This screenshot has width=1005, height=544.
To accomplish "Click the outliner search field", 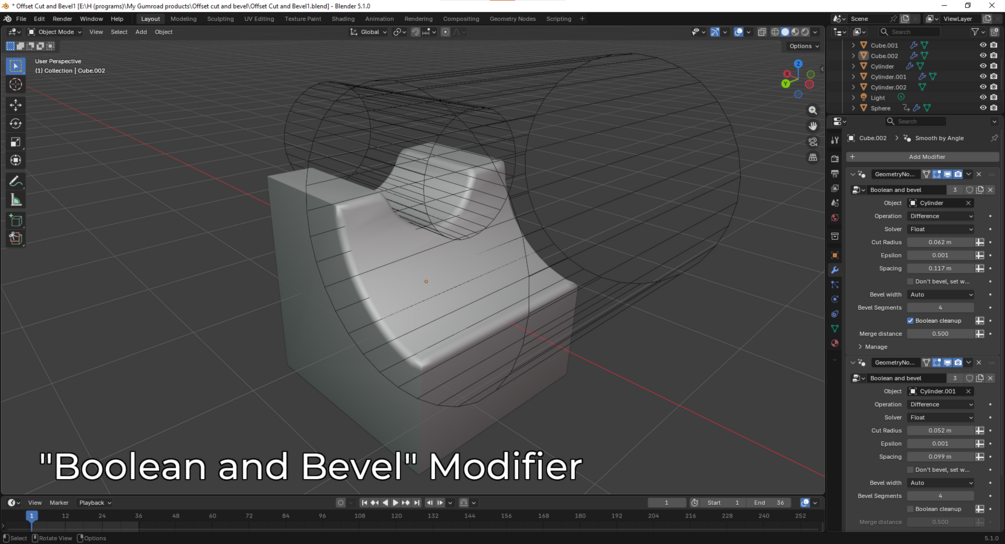I will coord(909,32).
